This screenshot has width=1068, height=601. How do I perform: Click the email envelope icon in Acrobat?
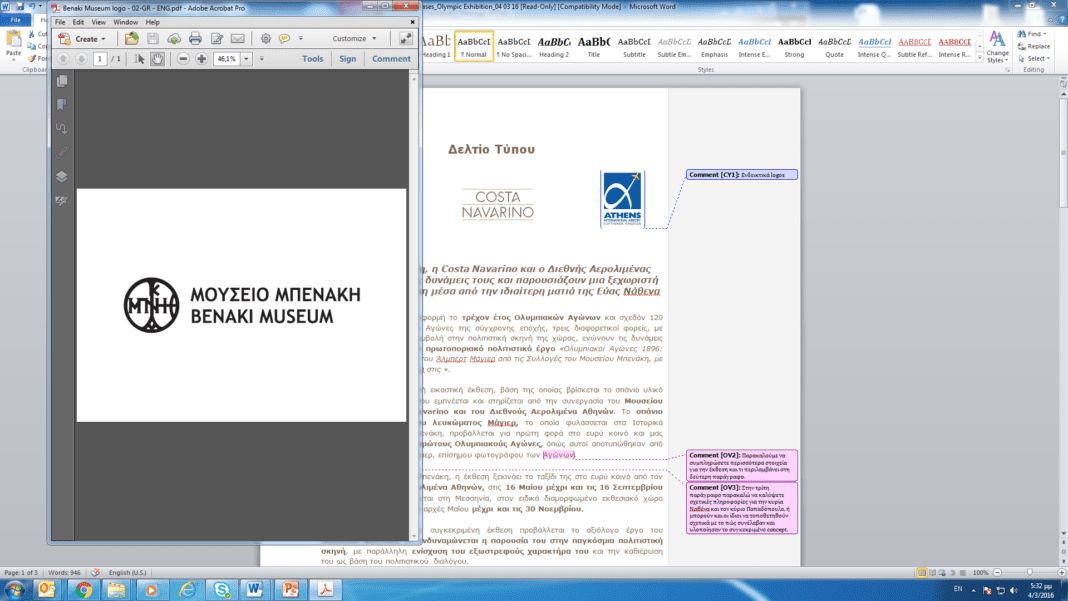(x=238, y=39)
